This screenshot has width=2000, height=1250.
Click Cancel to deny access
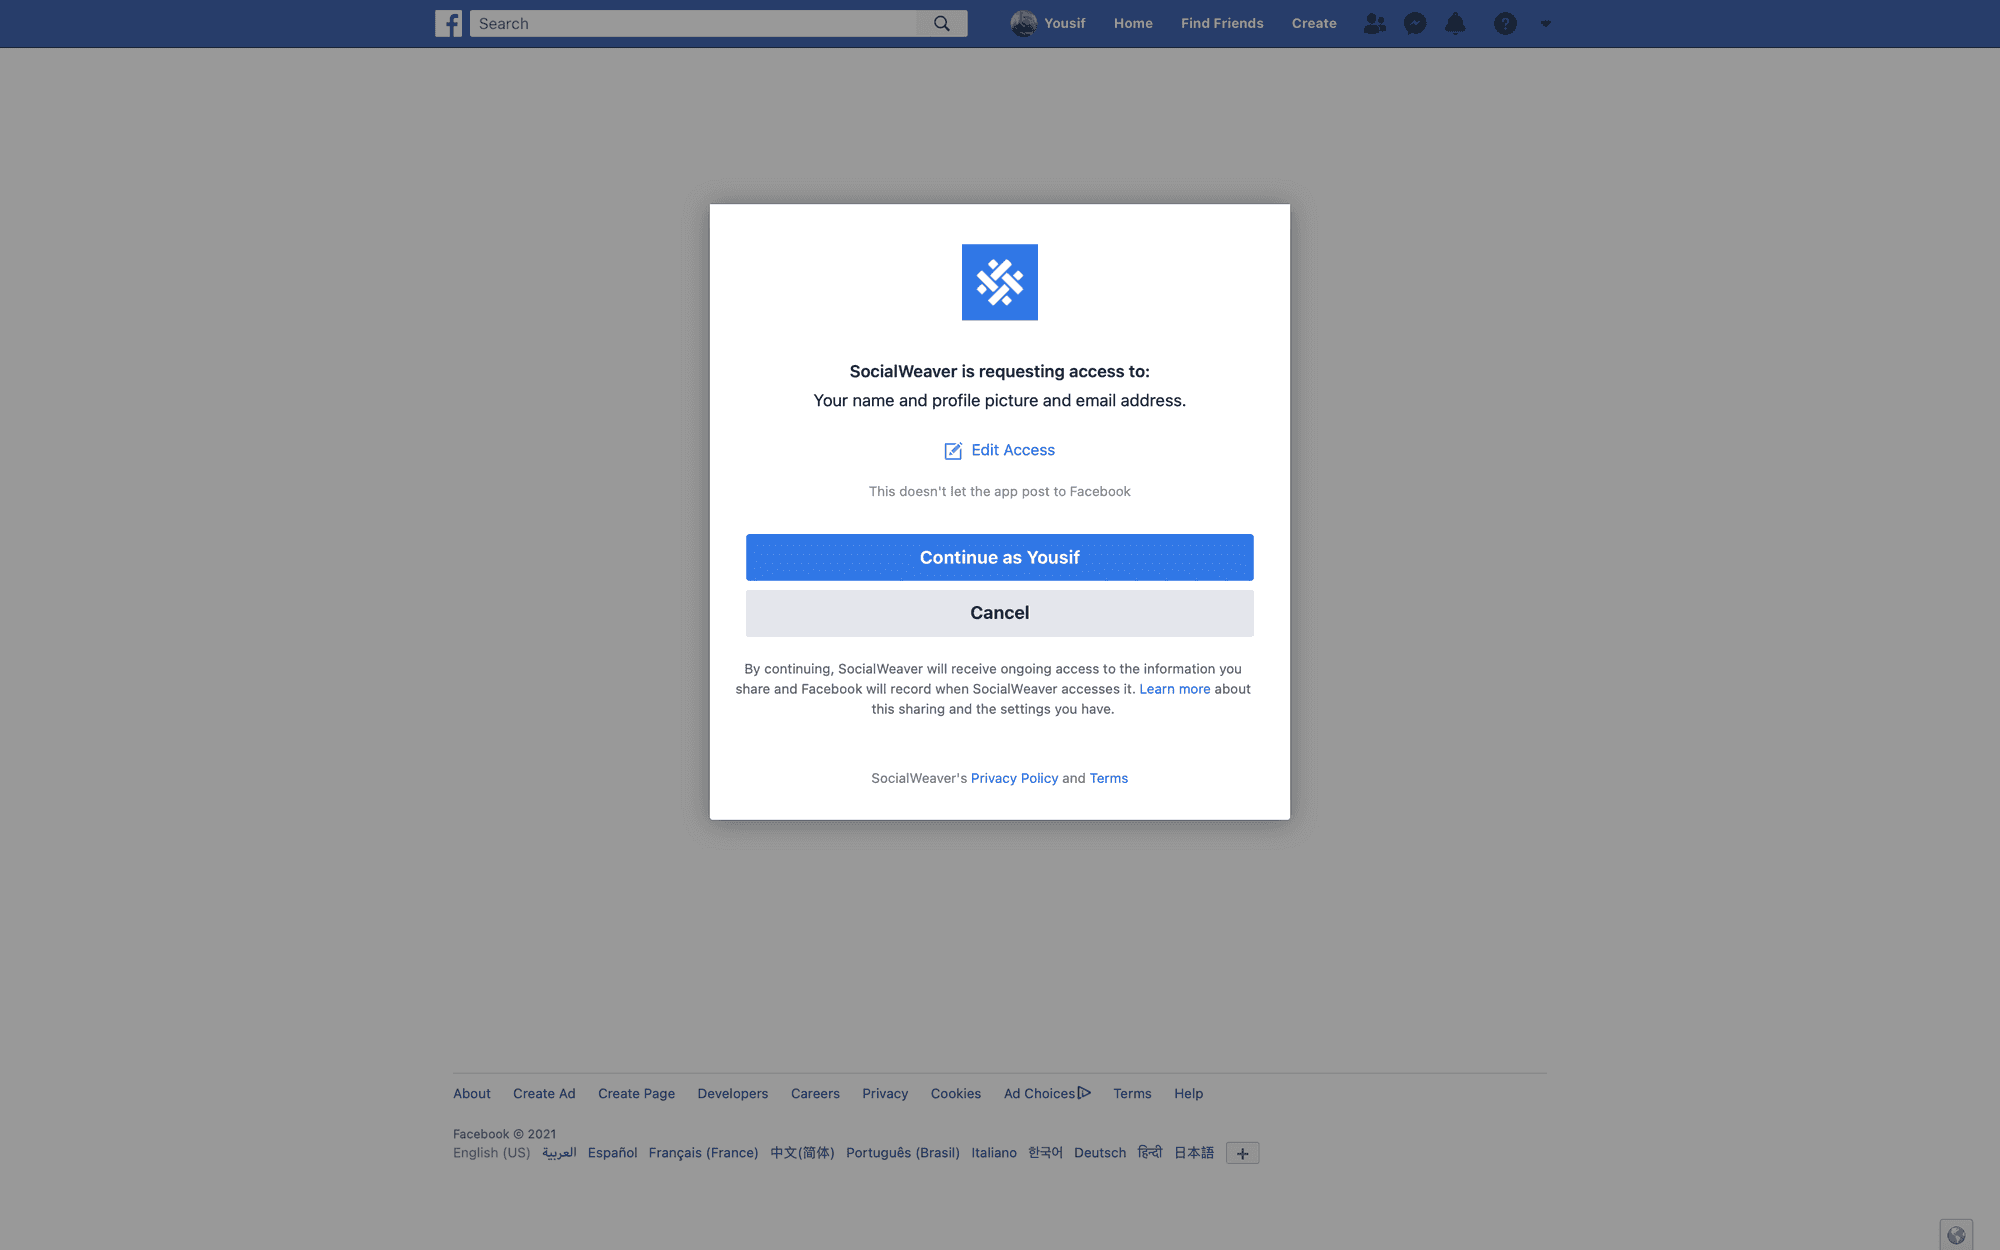(999, 612)
